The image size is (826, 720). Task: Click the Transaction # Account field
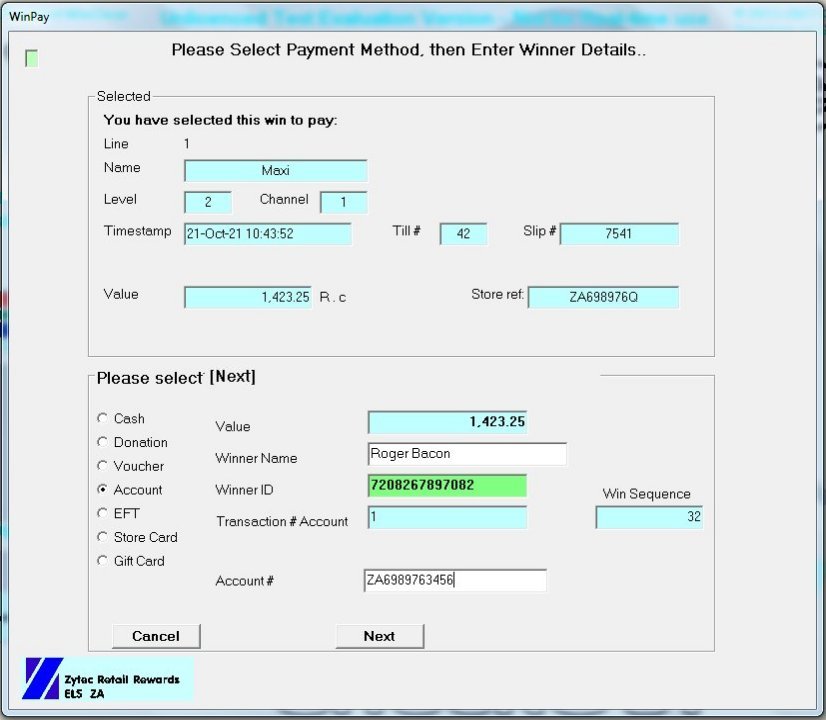click(447, 518)
